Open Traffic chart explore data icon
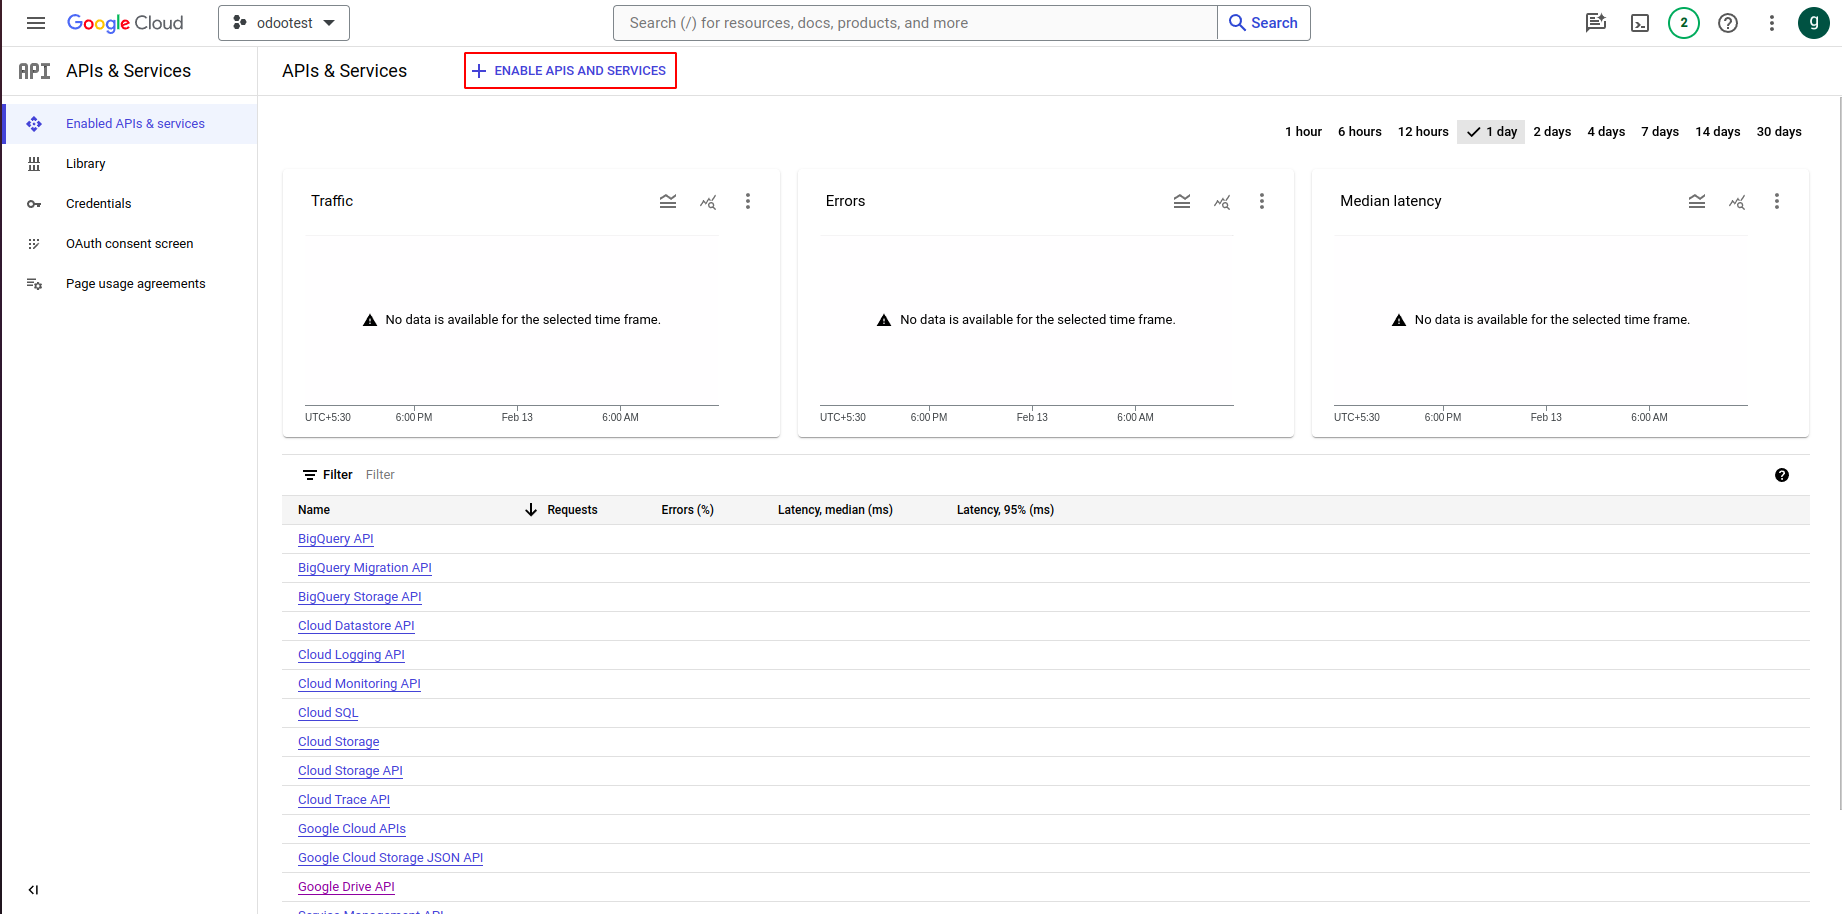The image size is (1842, 914). click(708, 202)
